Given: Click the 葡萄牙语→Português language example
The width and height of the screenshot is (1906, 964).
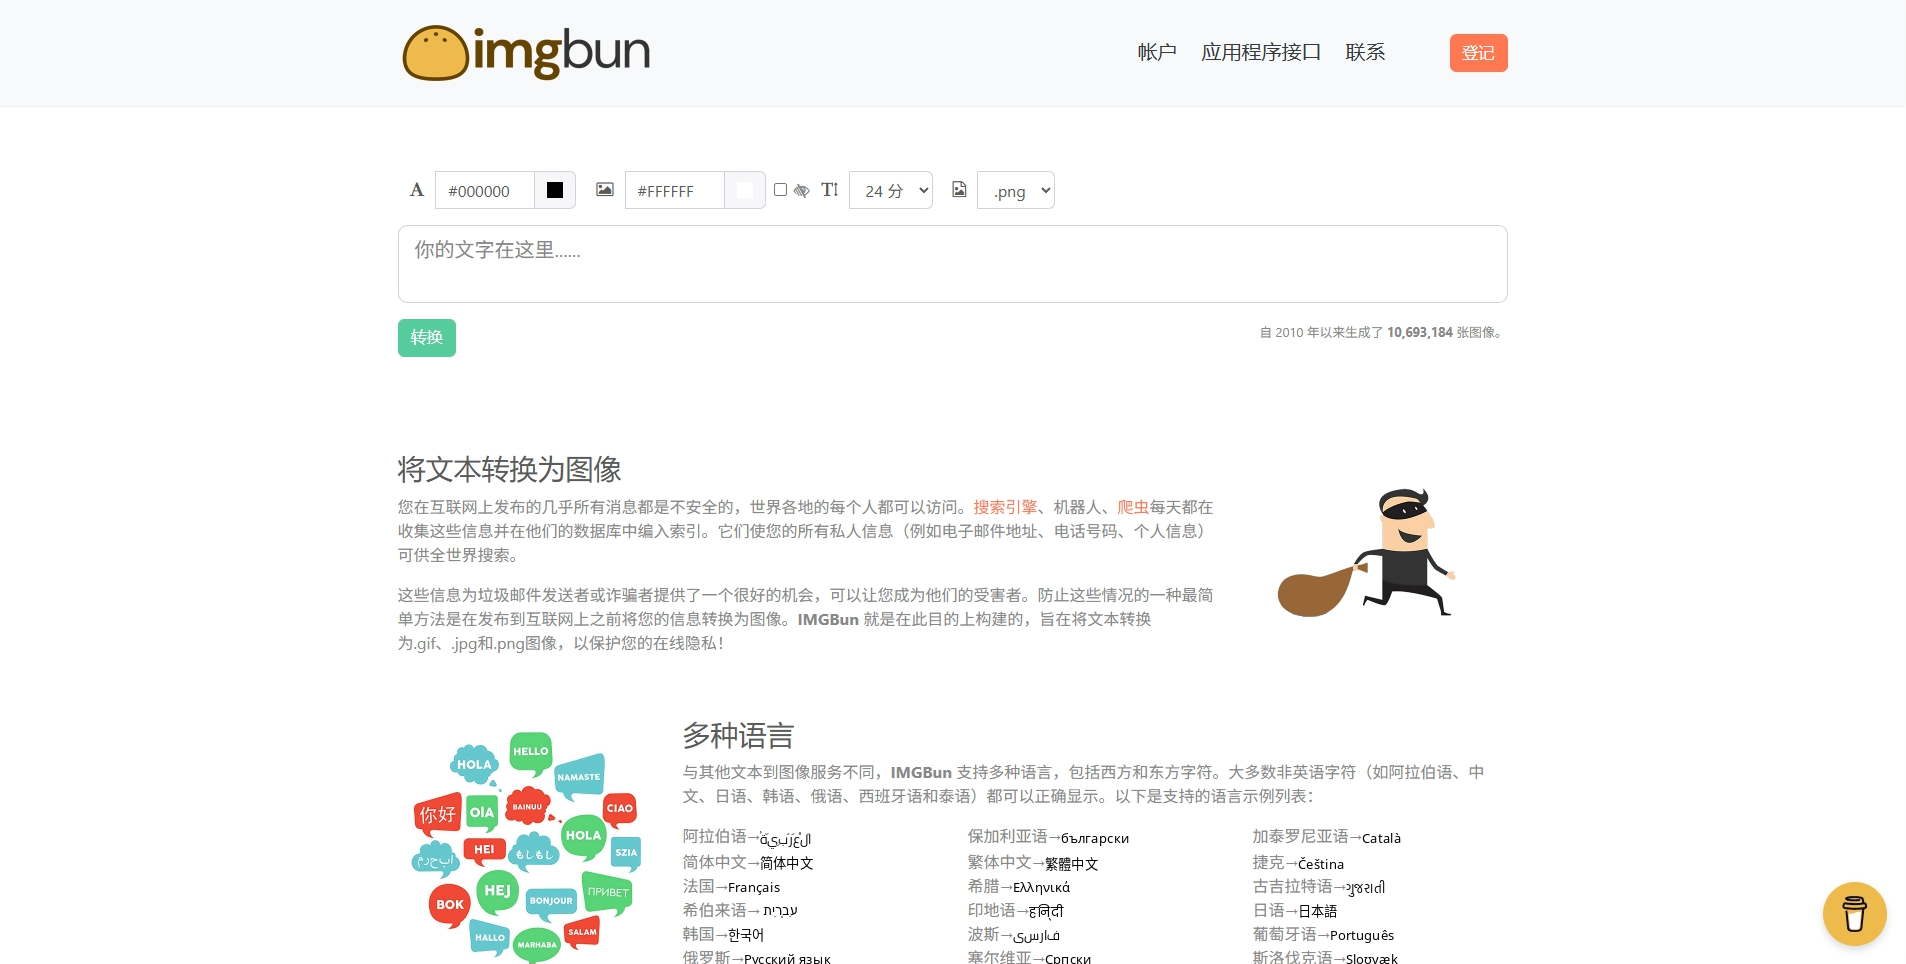Looking at the screenshot, I should (x=1324, y=935).
